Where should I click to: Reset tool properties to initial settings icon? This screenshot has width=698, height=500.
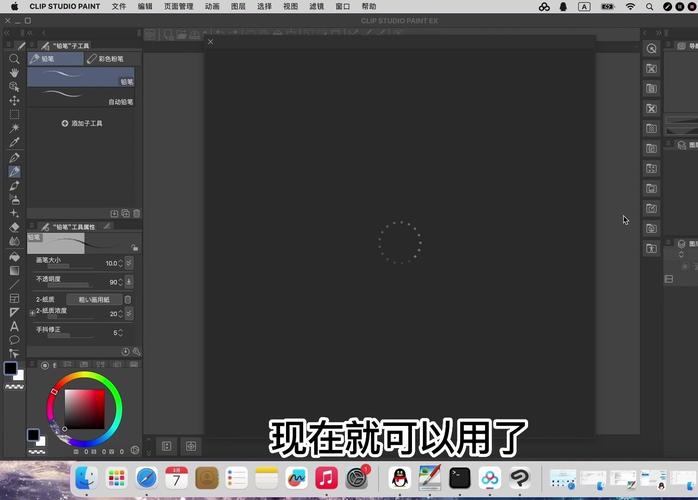126,352
